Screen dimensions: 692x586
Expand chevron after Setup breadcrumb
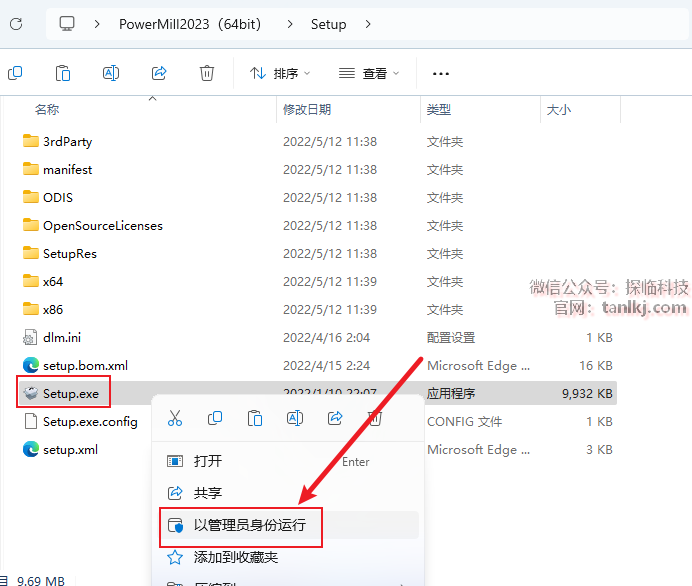(x=368, y=24)
